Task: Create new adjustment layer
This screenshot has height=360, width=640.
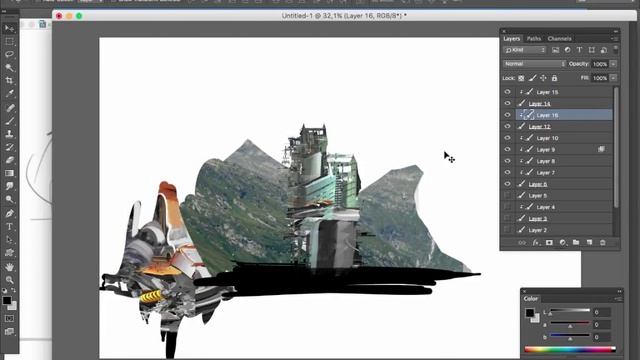Action: click(562, 242)
